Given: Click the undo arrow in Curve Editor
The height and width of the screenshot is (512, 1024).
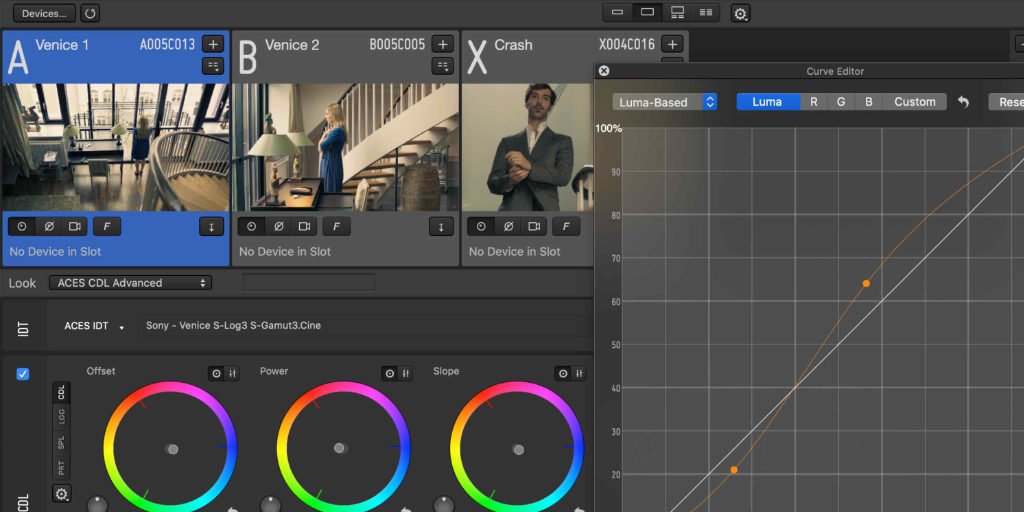Looking at the screenshot, I should click(x=963, y=102).
